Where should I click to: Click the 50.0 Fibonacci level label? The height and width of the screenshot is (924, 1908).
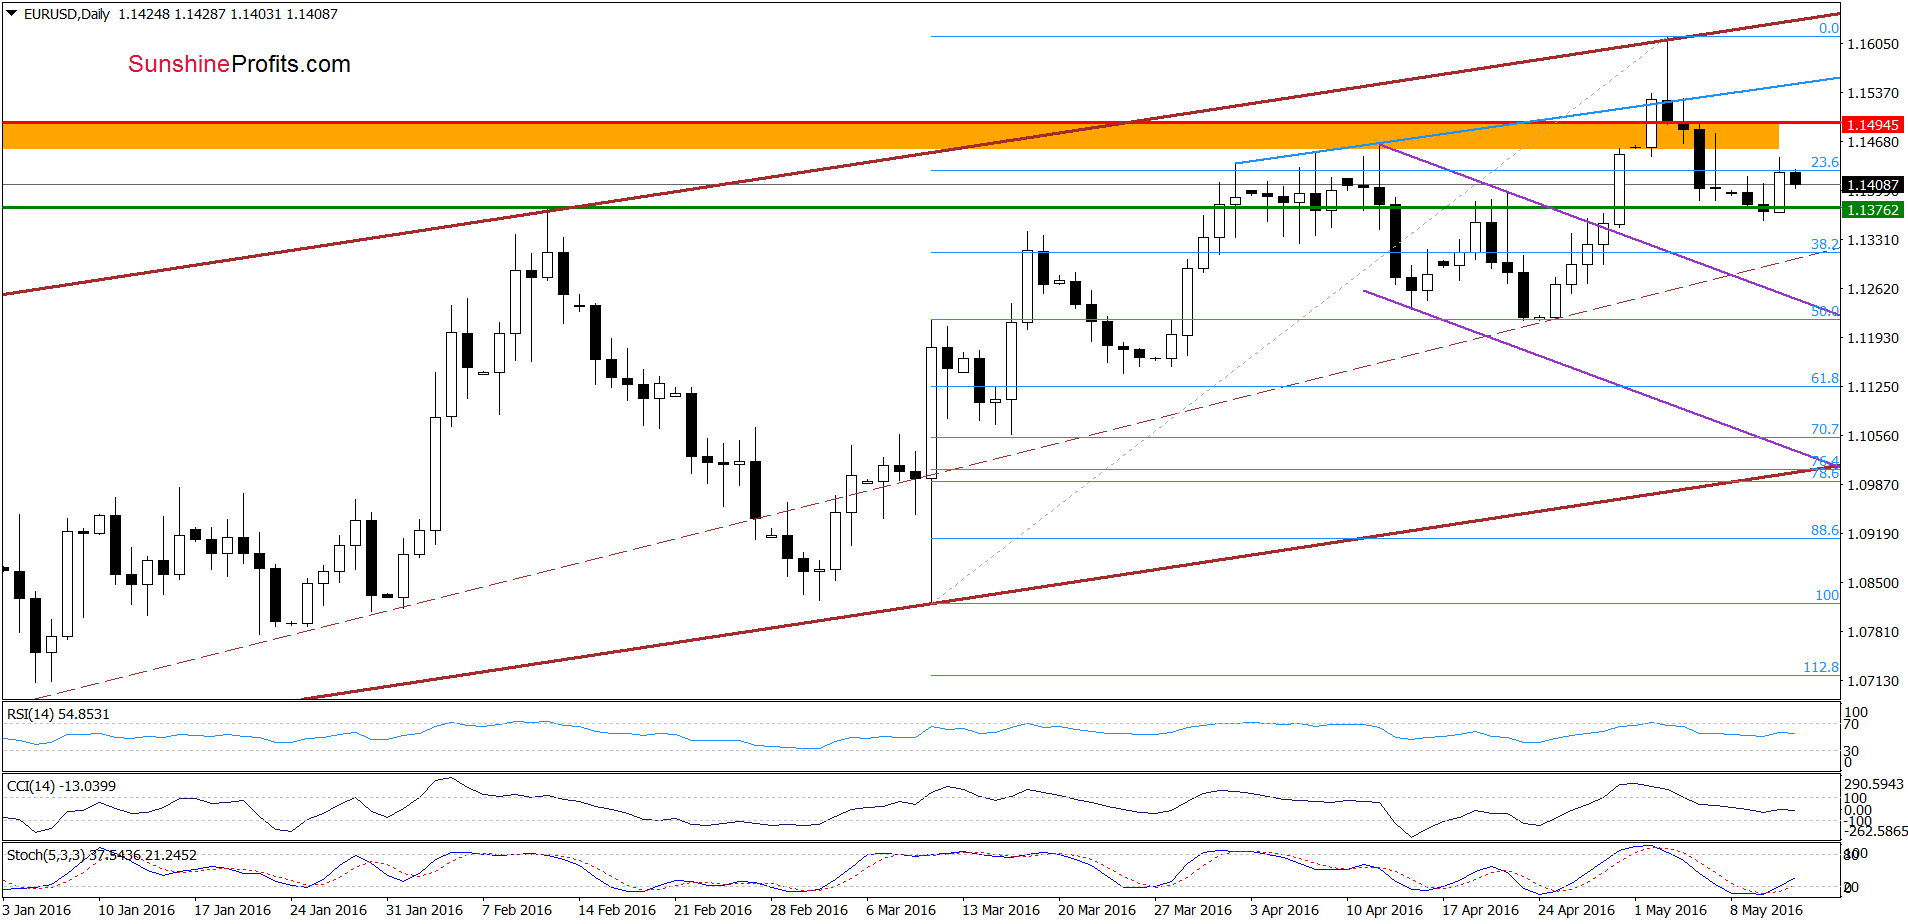[x=1824, y=311]
